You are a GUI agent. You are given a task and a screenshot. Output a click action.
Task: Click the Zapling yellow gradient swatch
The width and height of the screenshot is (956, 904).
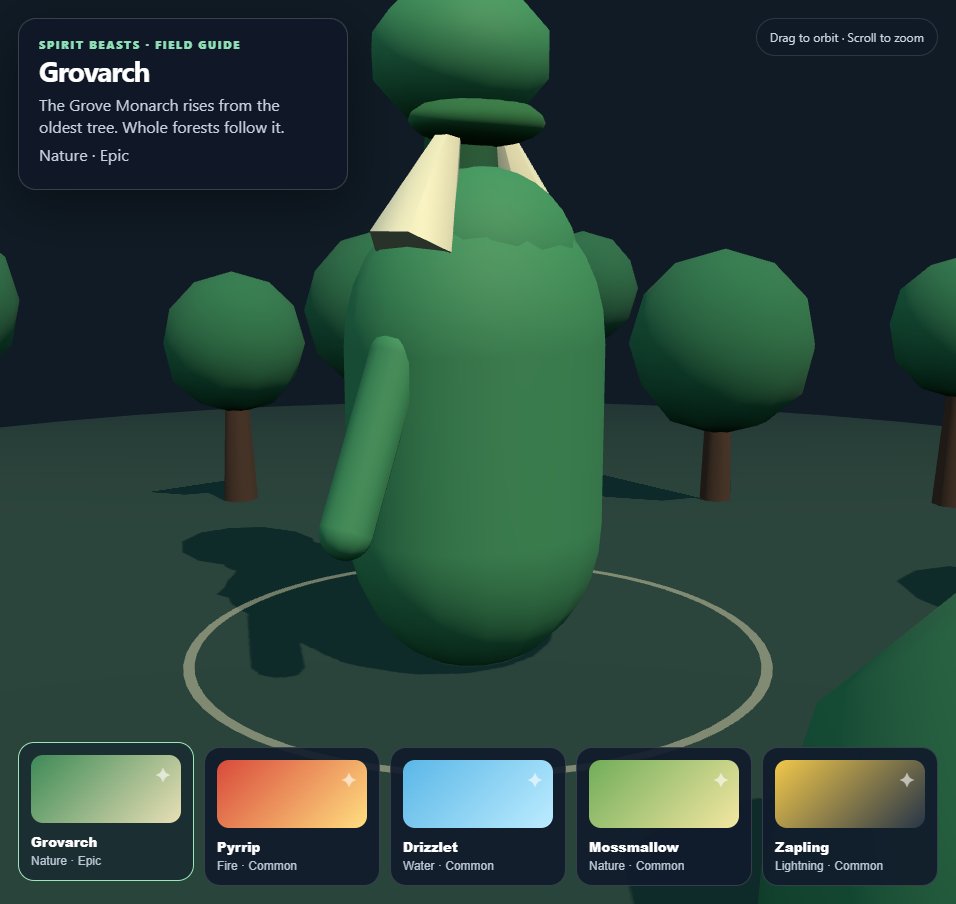tap(850, 794)
